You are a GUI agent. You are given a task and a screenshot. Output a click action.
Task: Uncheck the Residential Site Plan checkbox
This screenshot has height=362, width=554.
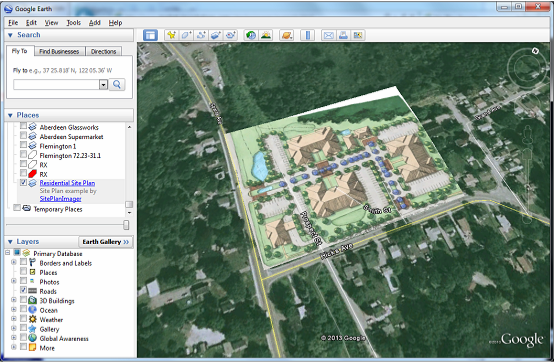pyautogui.click(x=23, y=183)
